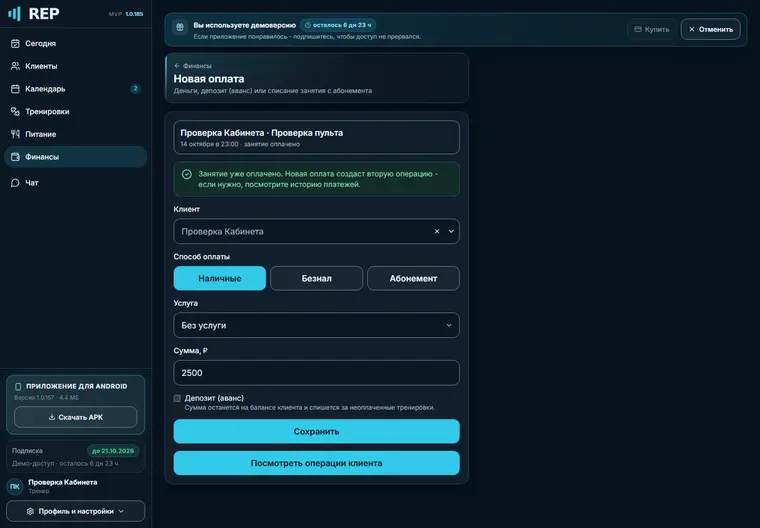The image size is (760, 528).
Task: Click the demo banner gift icon
Action: [180, 27]
